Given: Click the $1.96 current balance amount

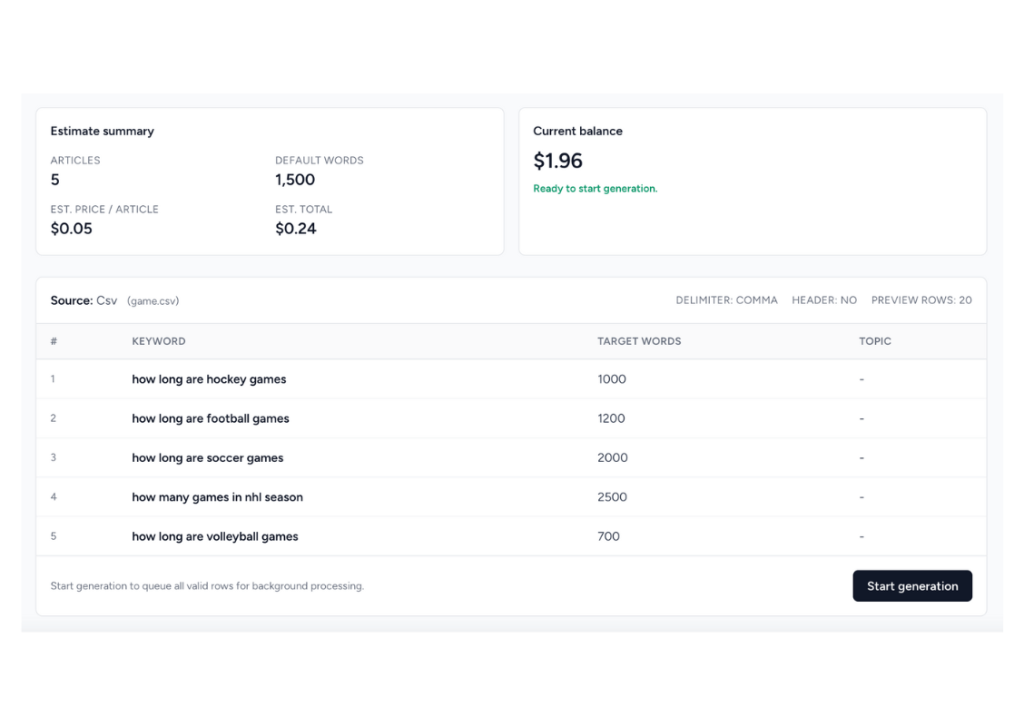Looking at the screenshot, I should (557, 161).
